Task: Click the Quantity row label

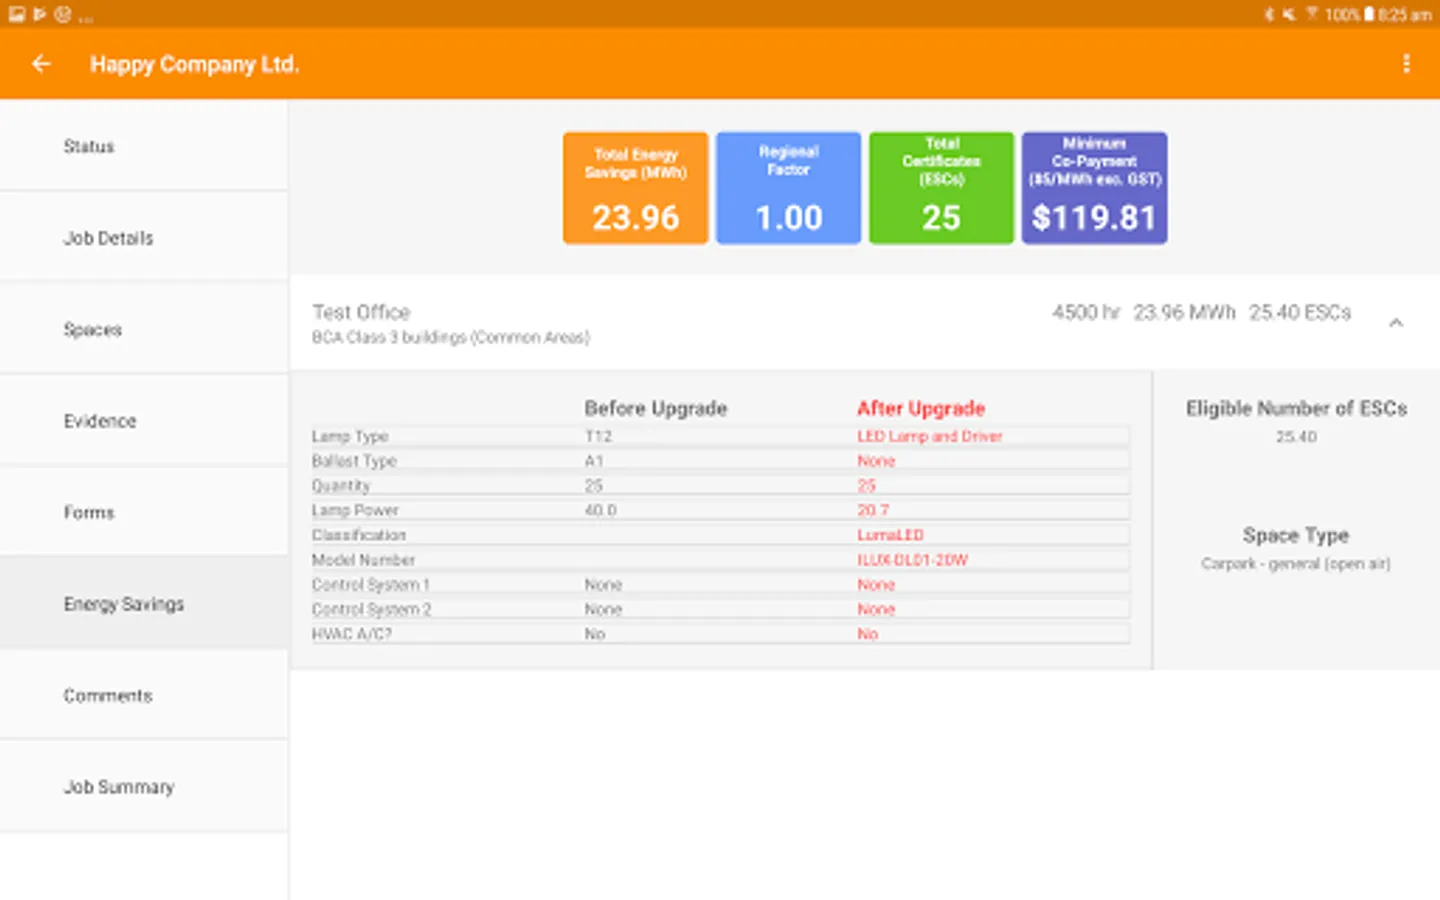Action: tap(341, 486)
